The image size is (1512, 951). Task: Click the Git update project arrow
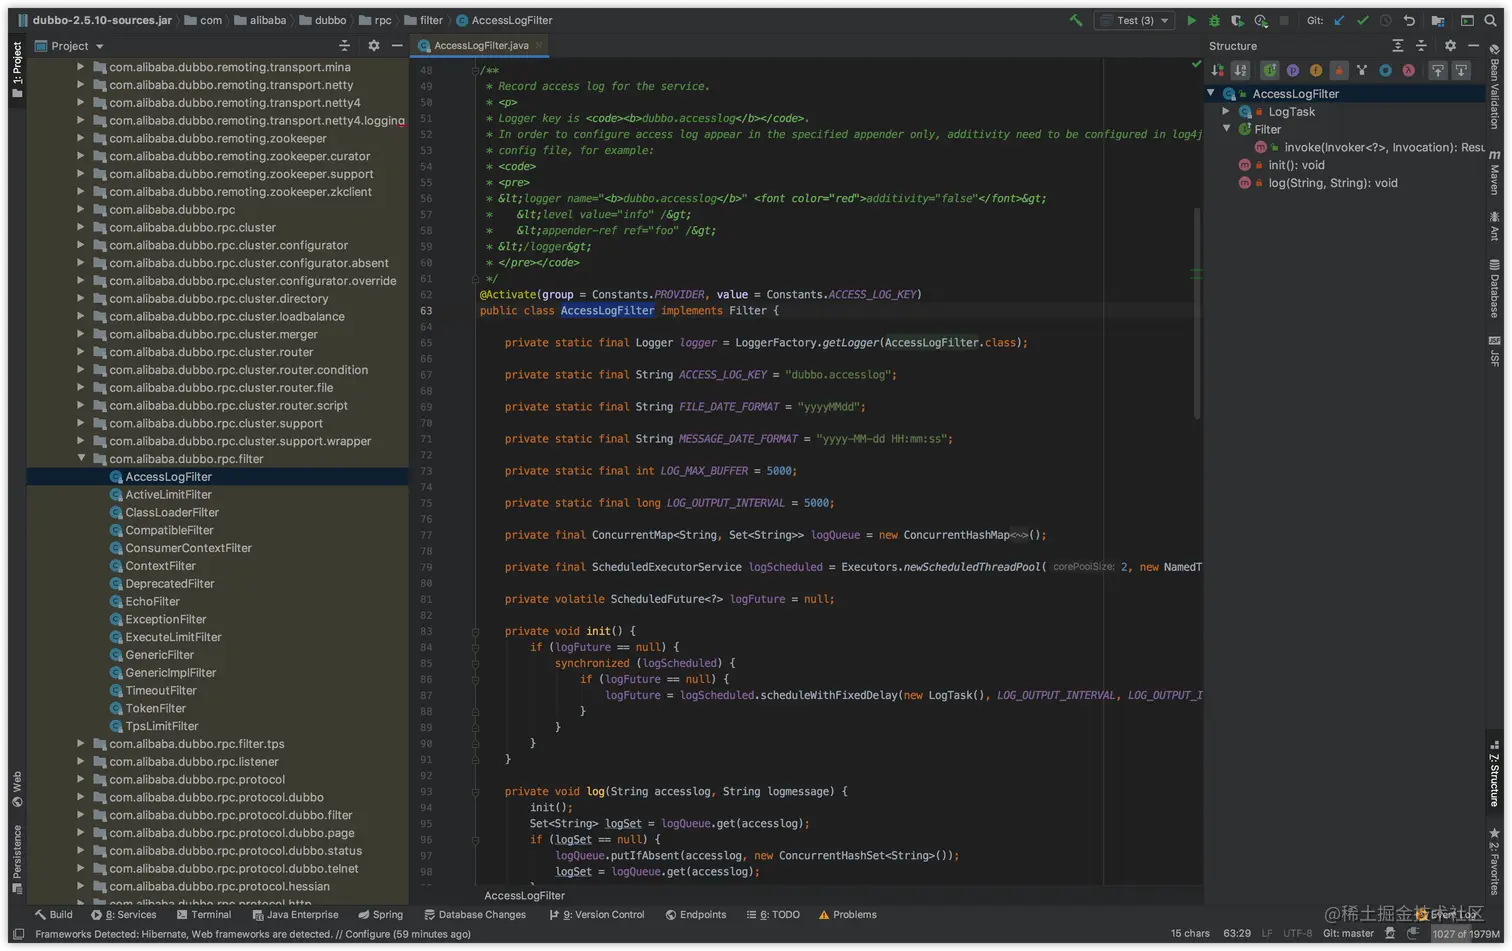click(x=1339, y=20)
